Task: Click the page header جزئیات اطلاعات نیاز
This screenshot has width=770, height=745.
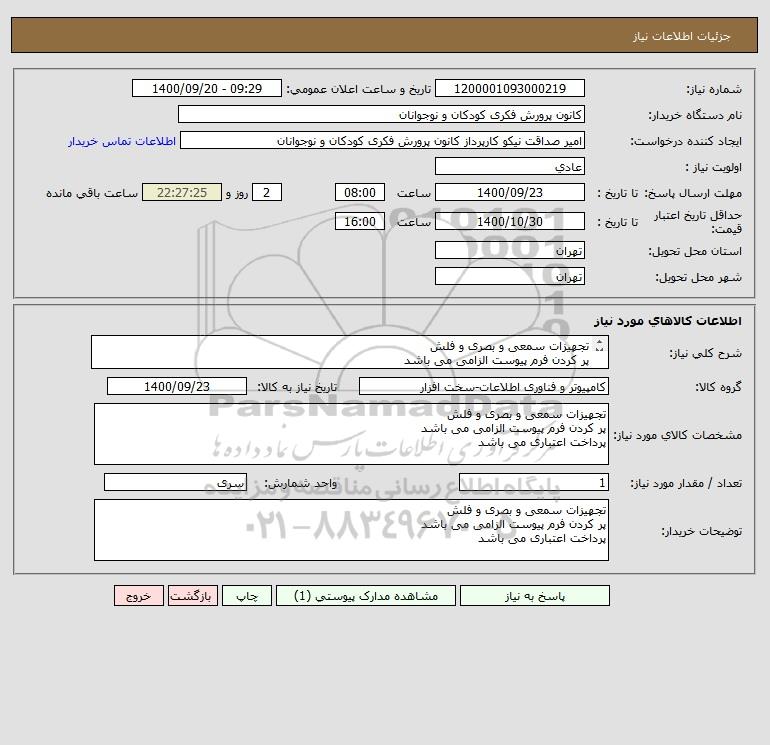Action: pyautogui.click(x=682, y=36)
